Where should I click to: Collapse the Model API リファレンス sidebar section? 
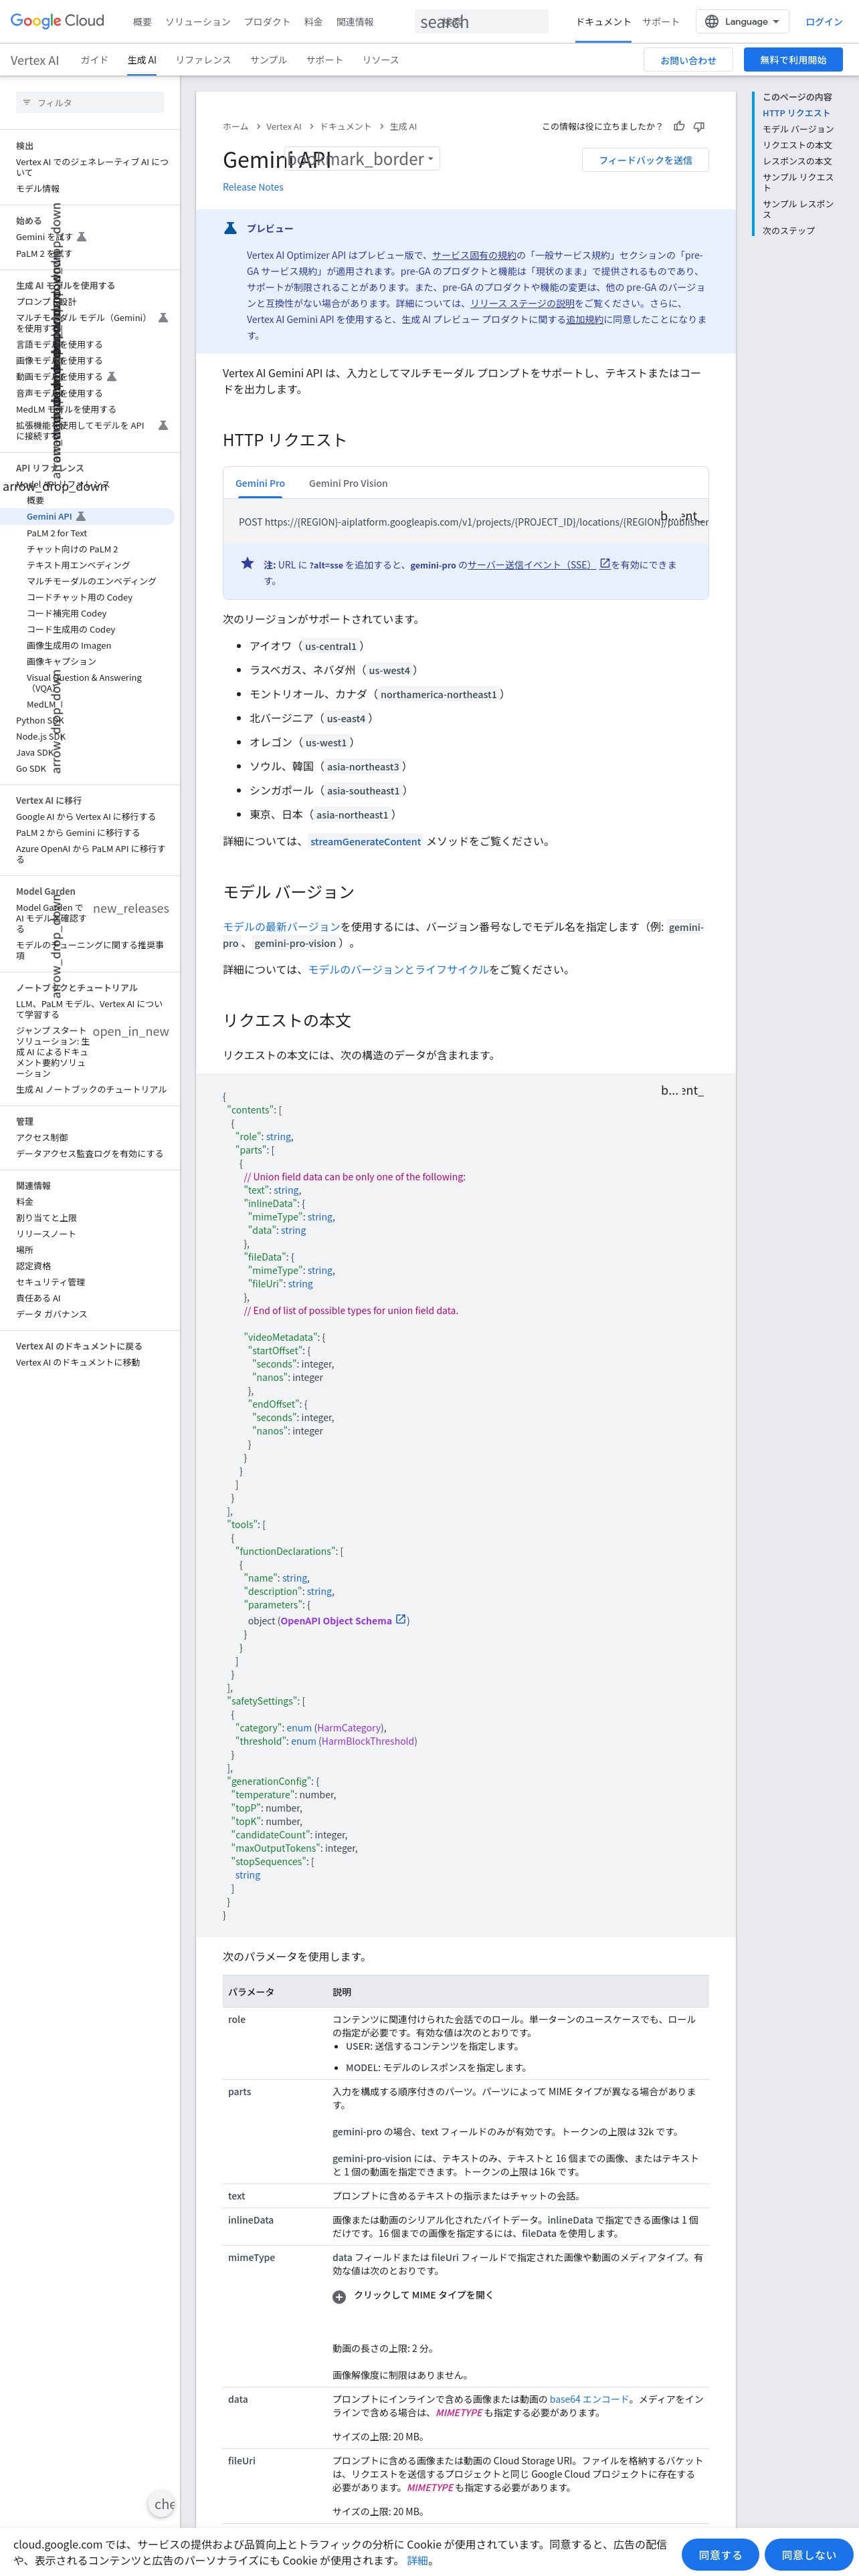tap(54, 486)
